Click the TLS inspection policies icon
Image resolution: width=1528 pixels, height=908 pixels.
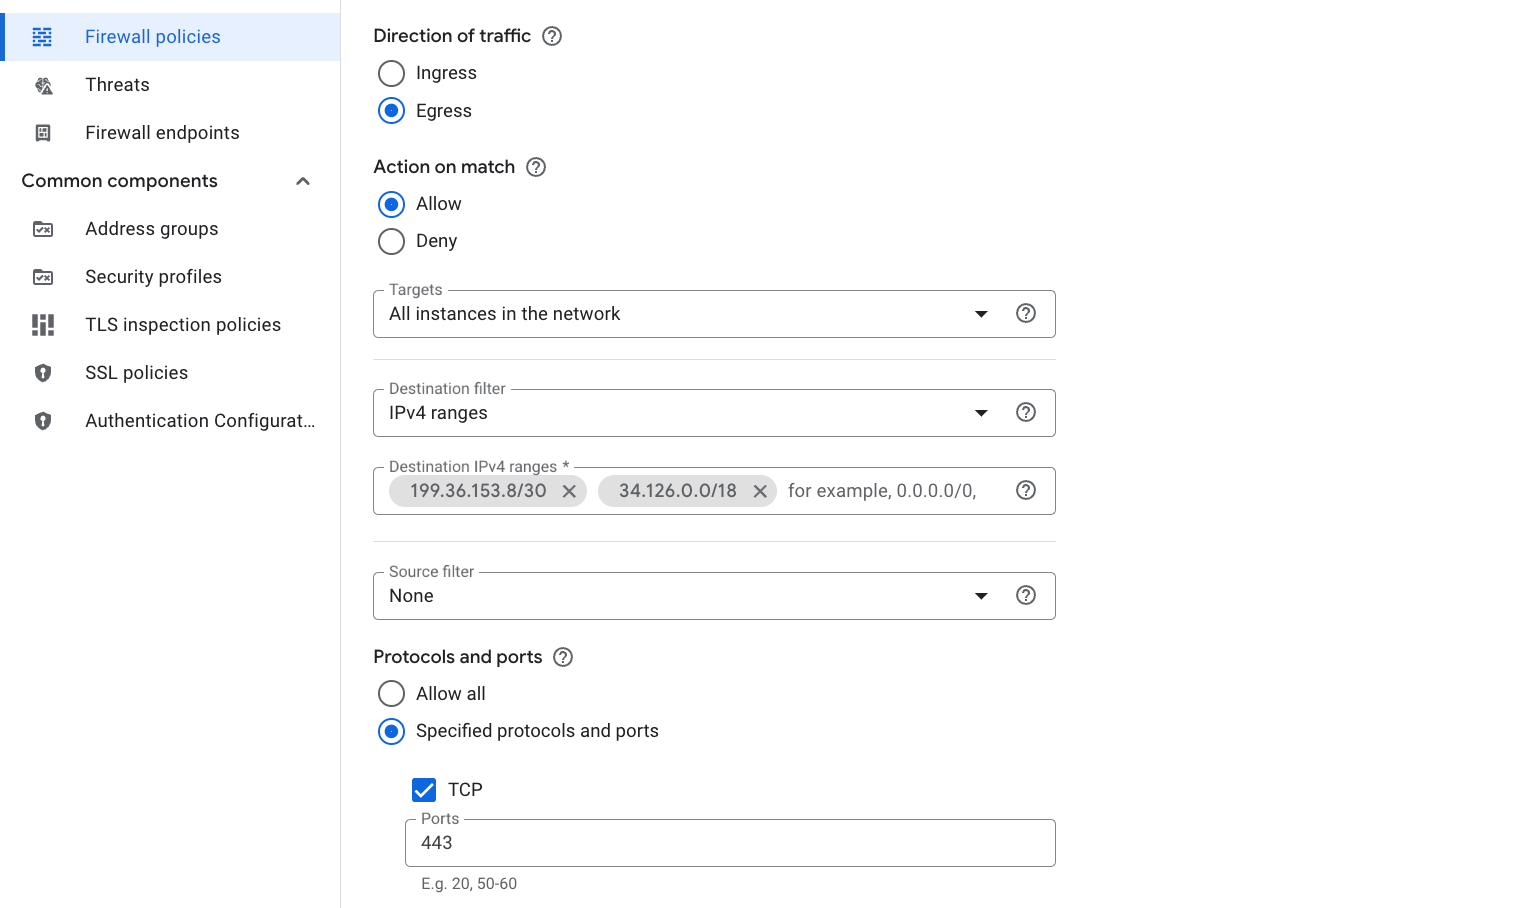[43, 325]
